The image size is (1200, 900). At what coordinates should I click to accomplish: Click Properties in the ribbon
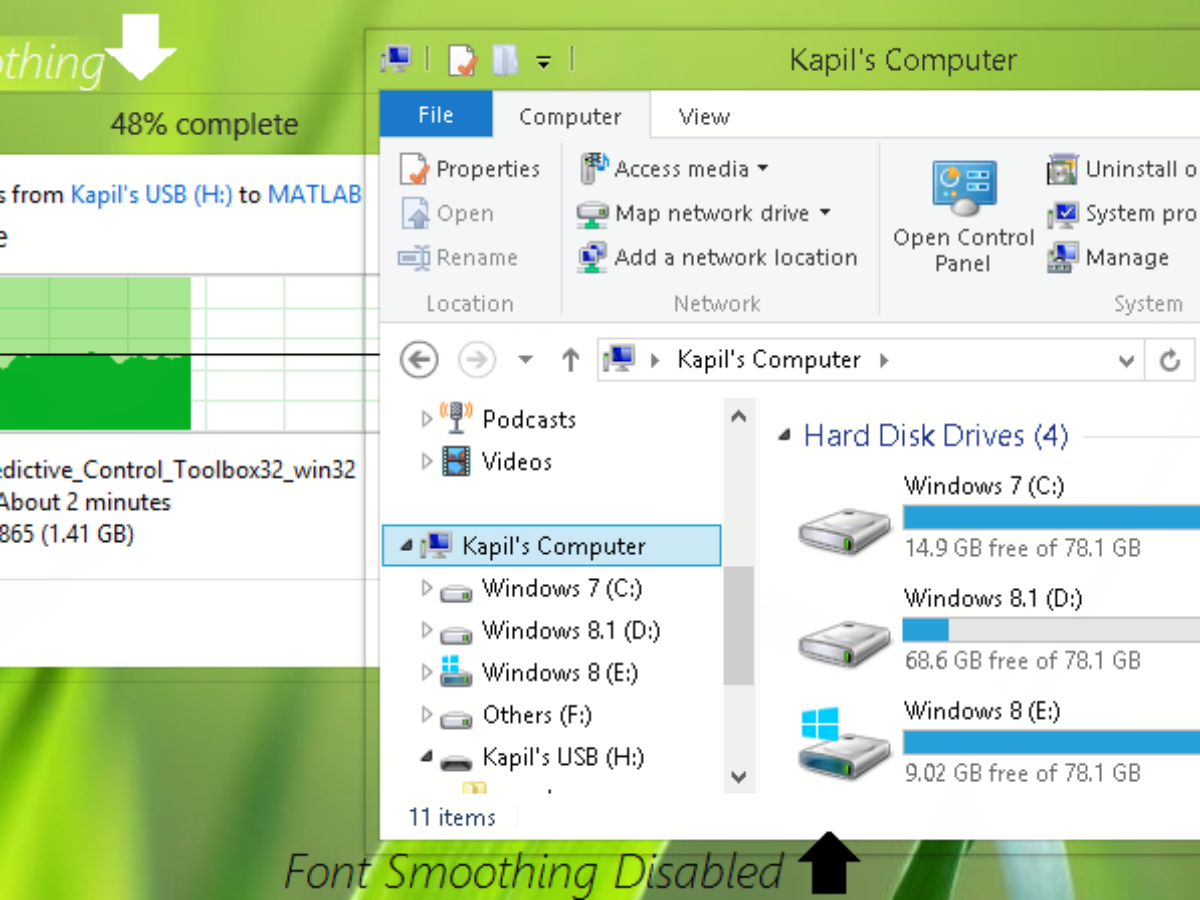pos(470,169)
